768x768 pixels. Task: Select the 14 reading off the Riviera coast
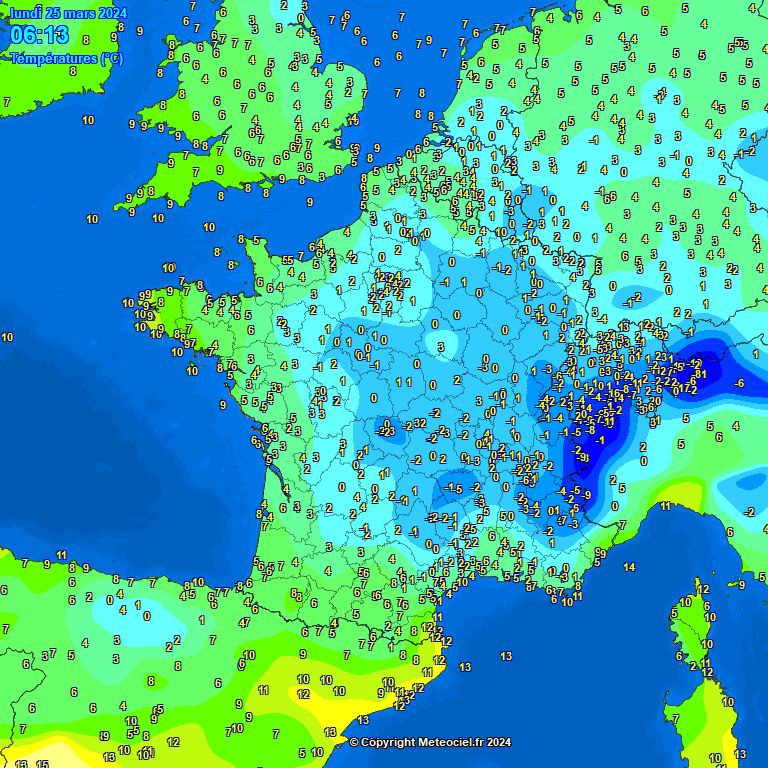(x=629, y=567)
